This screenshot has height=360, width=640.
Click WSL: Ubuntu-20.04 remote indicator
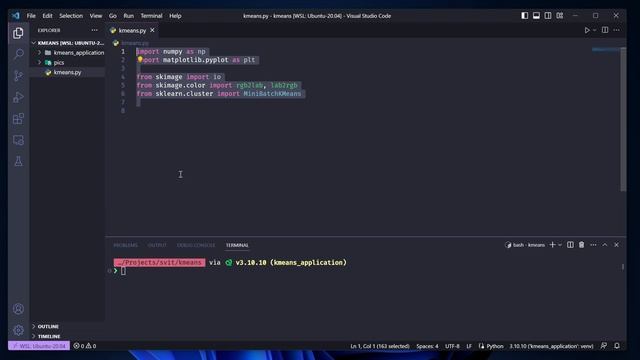(x=39, y=346)
